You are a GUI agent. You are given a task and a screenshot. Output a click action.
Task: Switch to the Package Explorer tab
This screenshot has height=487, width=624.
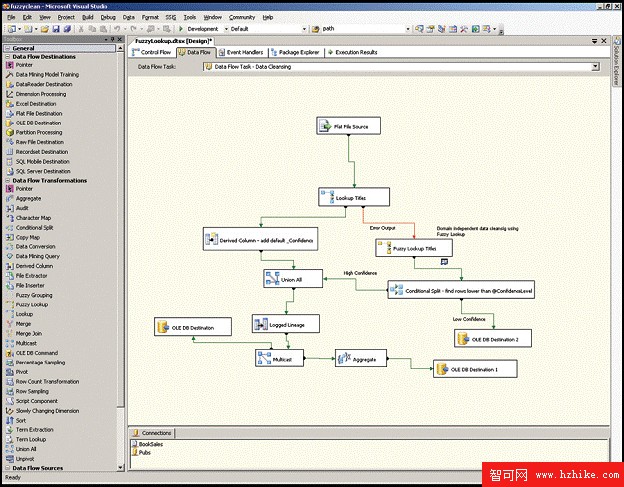point(295,52)
